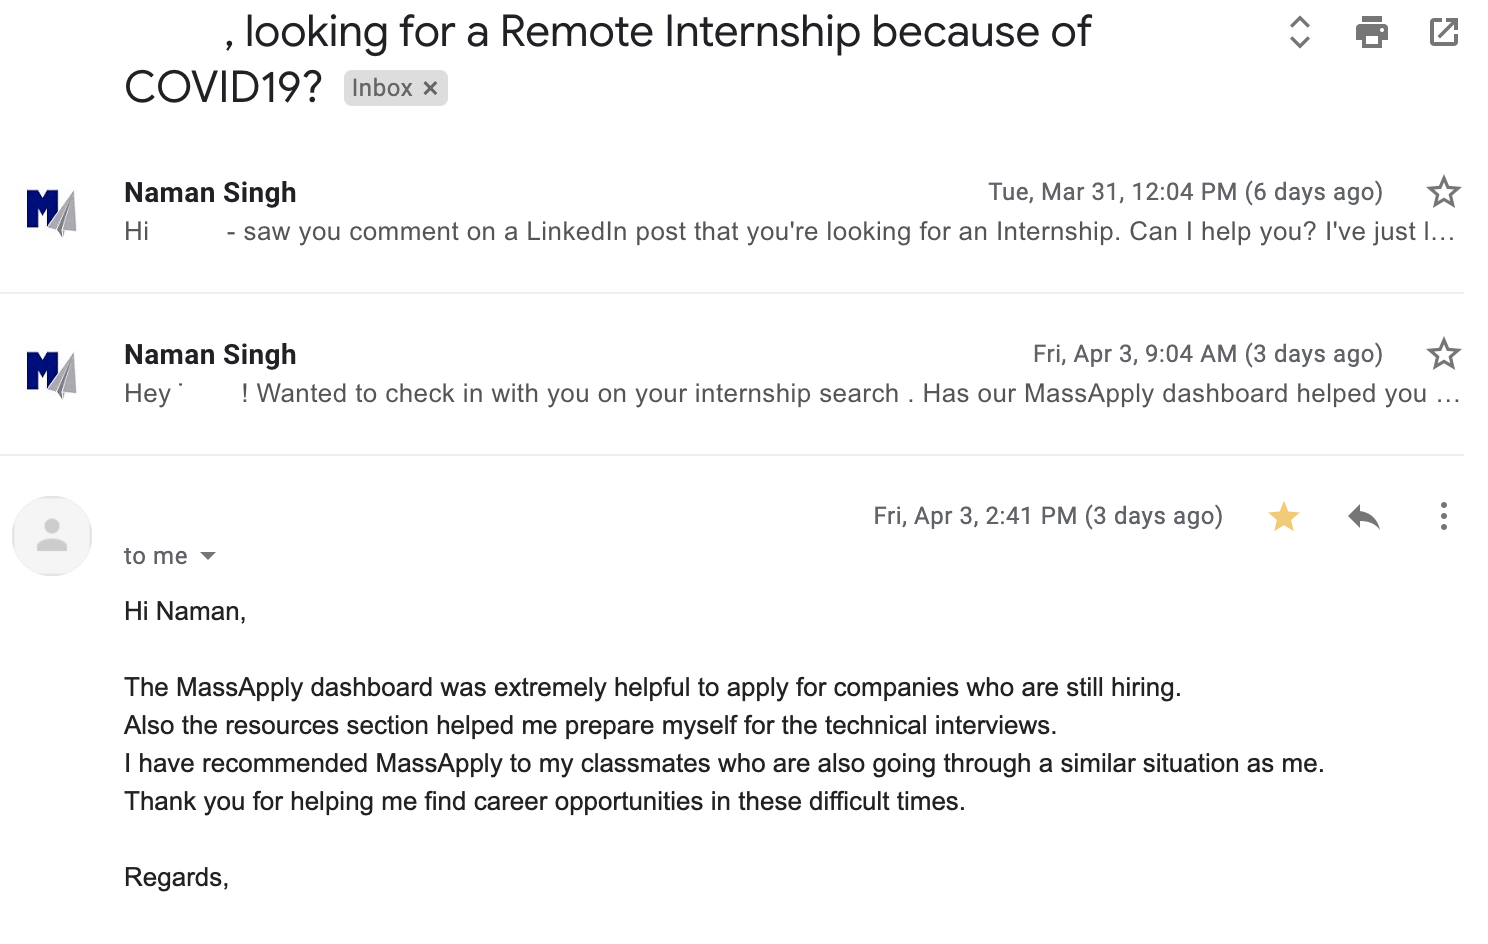
Task: Remove the Inbox label
Action: pyautogui.click(x=430, y=88)
